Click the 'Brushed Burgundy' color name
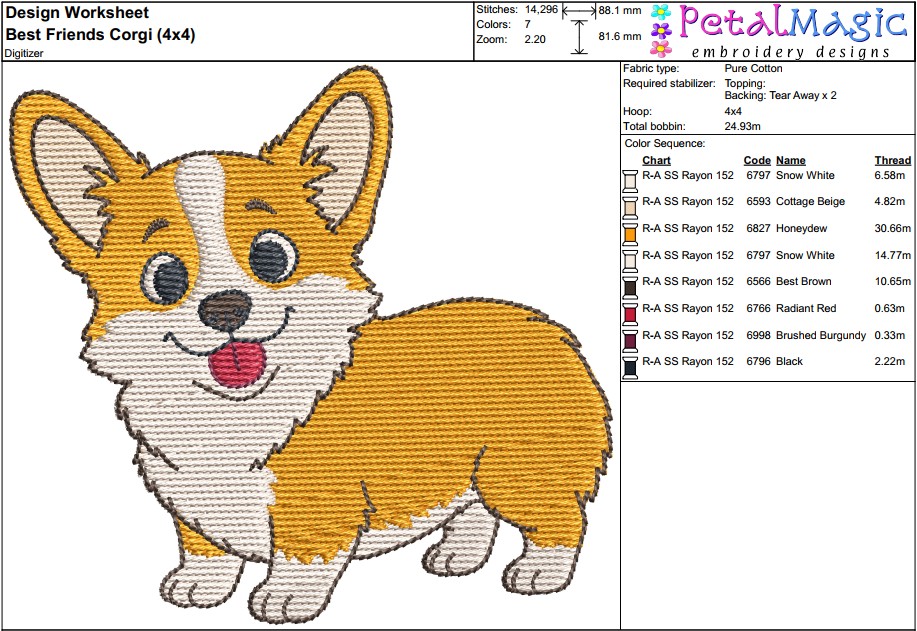The image size is (917, 631). 821,335
